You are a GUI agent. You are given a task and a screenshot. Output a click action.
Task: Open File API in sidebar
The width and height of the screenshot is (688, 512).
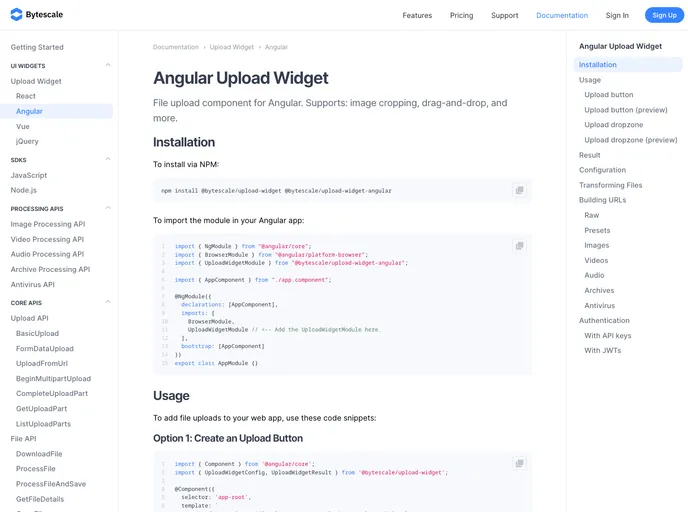(23, 439)
